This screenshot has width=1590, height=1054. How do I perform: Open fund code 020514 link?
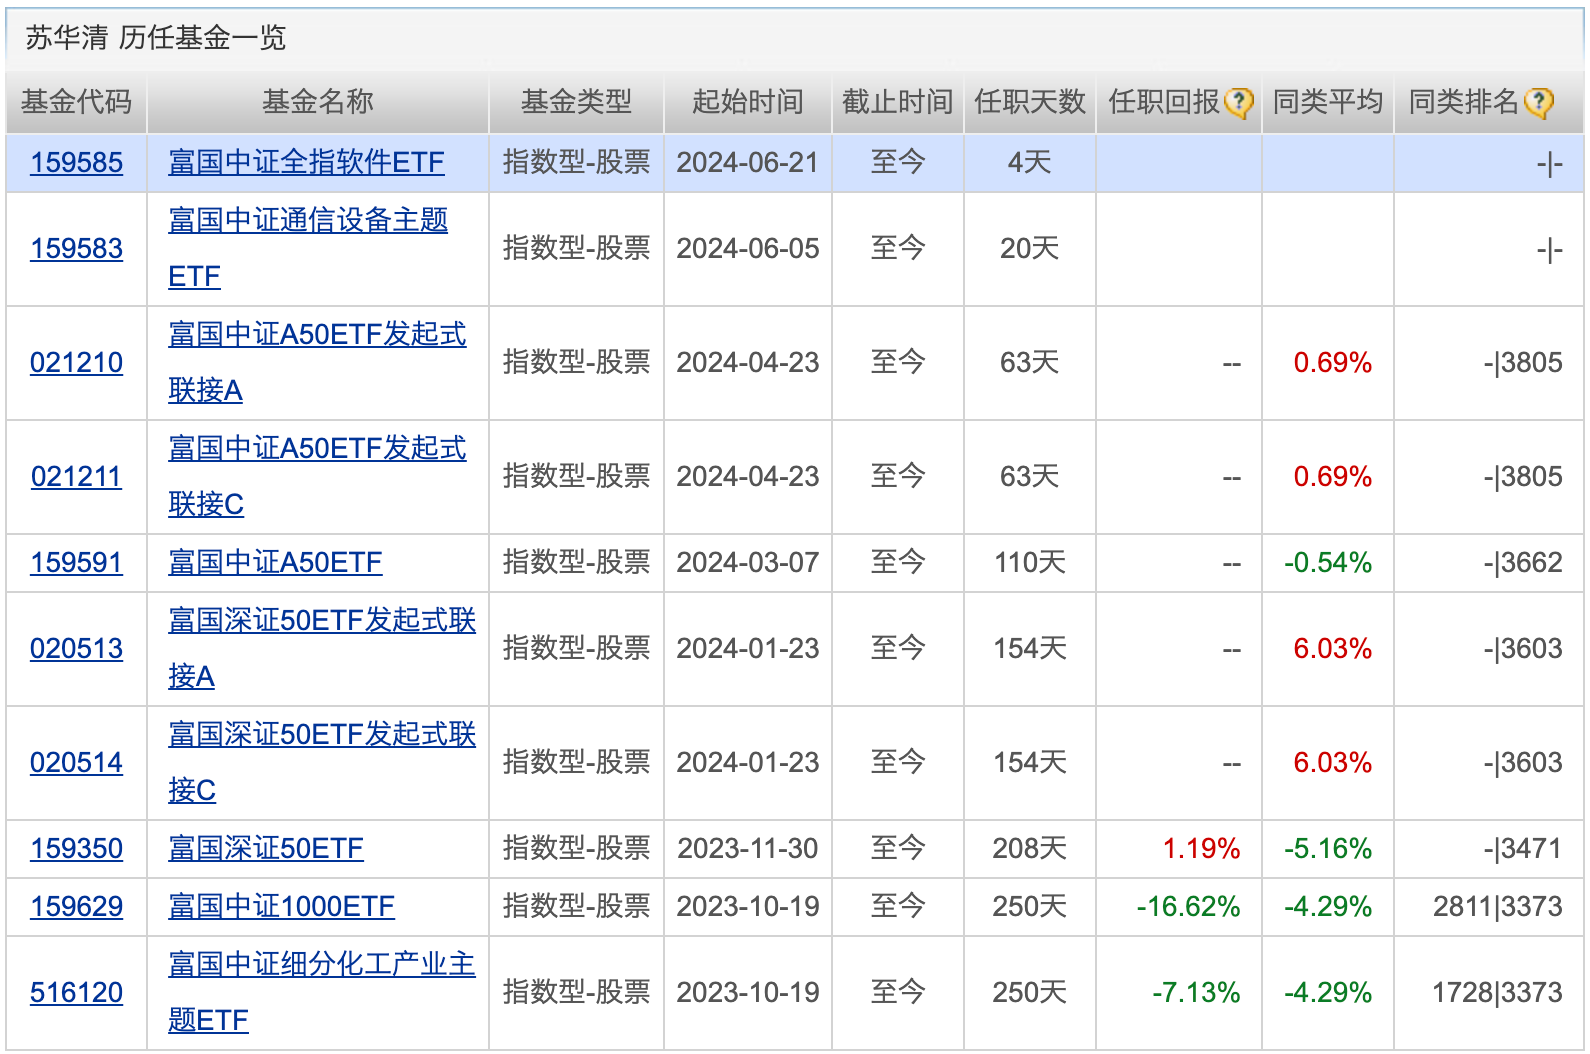pos(76,762)
